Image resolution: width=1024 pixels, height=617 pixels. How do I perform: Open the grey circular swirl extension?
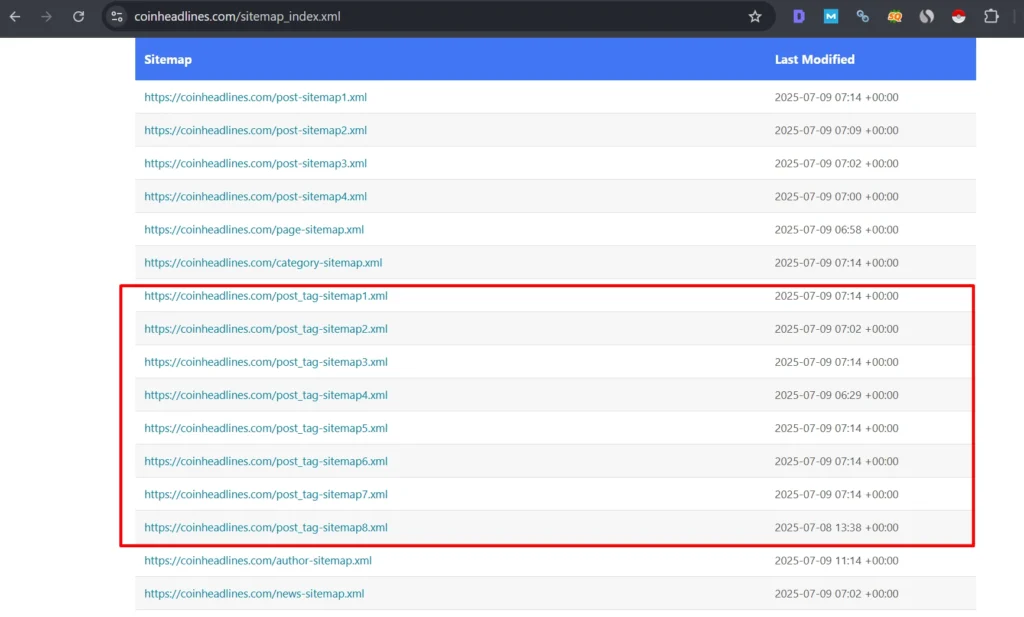927,16
